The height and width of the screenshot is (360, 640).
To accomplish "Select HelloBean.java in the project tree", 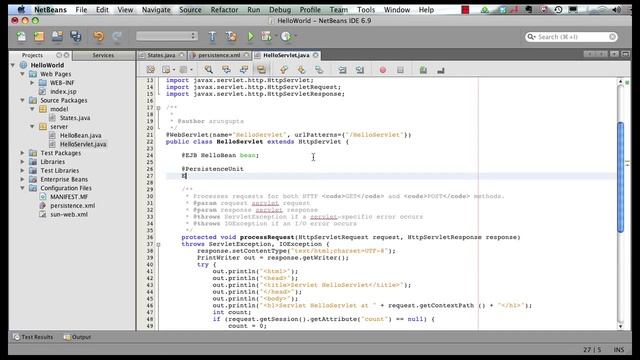I will 80,135.
